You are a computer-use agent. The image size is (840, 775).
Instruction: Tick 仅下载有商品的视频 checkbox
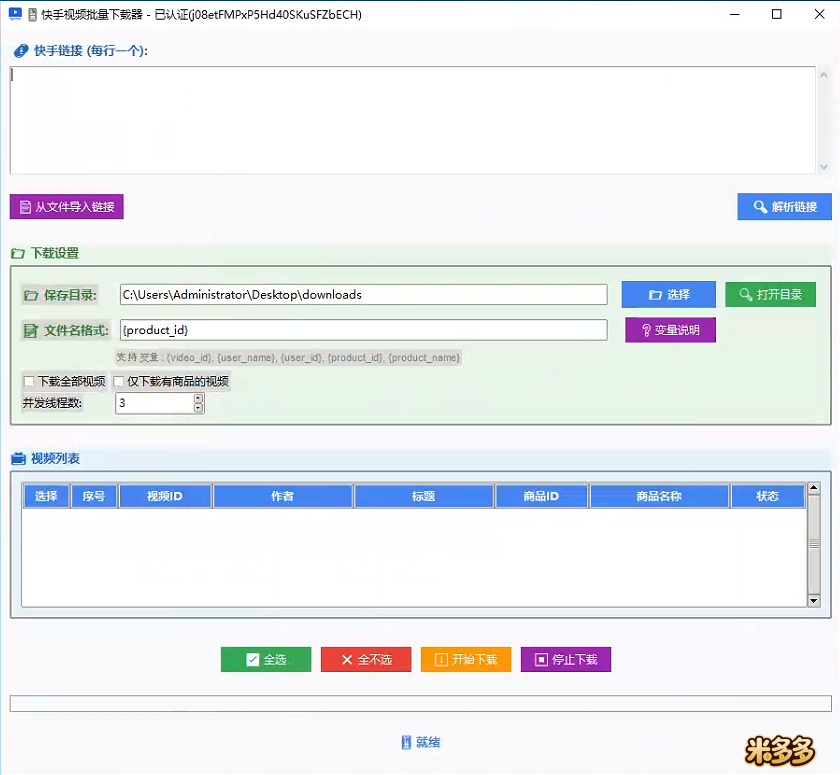click(x=119, y=381)
